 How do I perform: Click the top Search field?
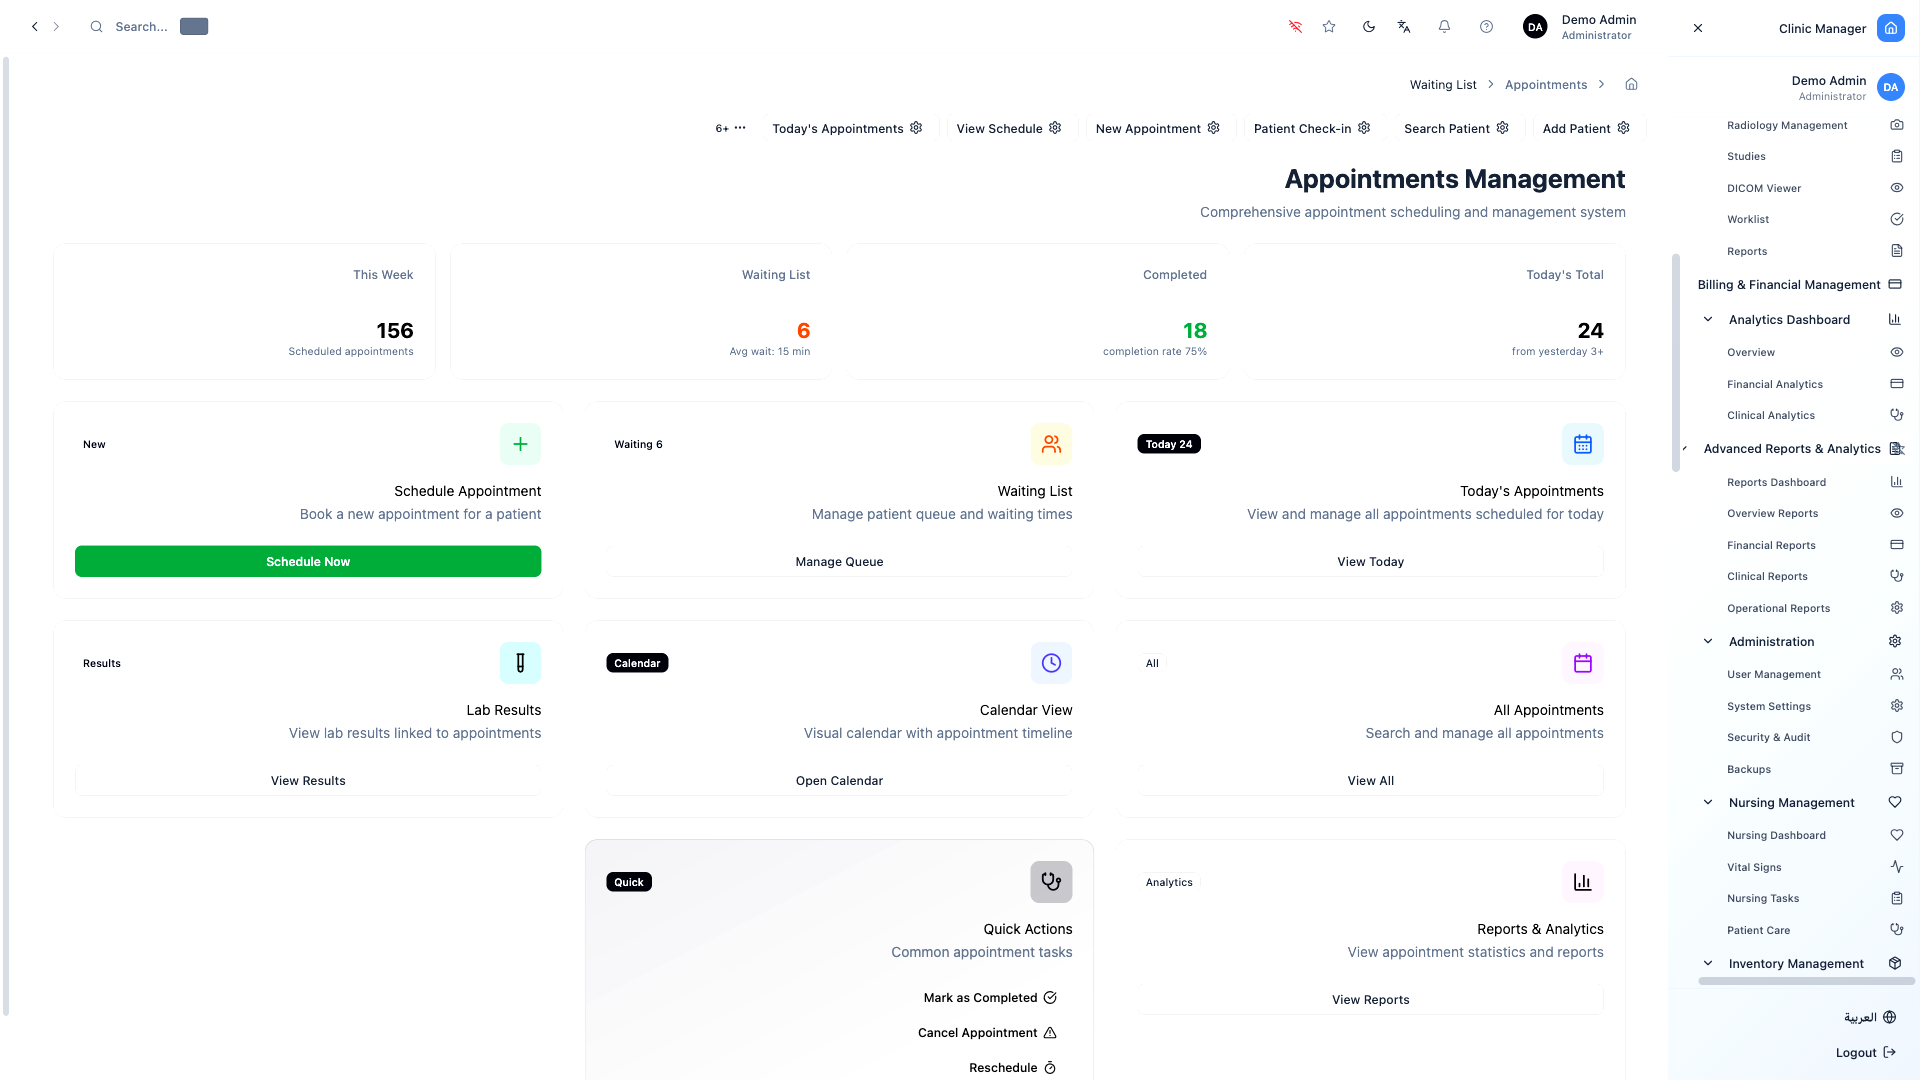pos(141,27)
